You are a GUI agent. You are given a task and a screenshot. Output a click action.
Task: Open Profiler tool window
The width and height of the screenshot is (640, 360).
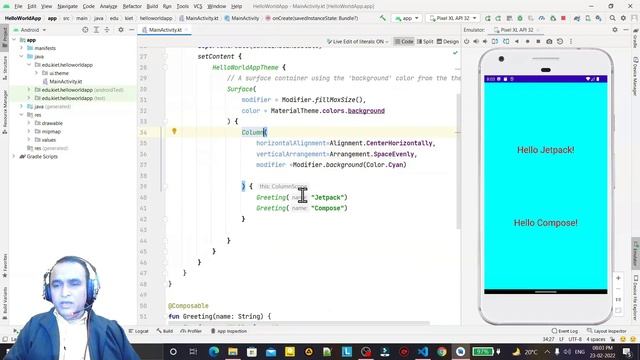[191, 331]
